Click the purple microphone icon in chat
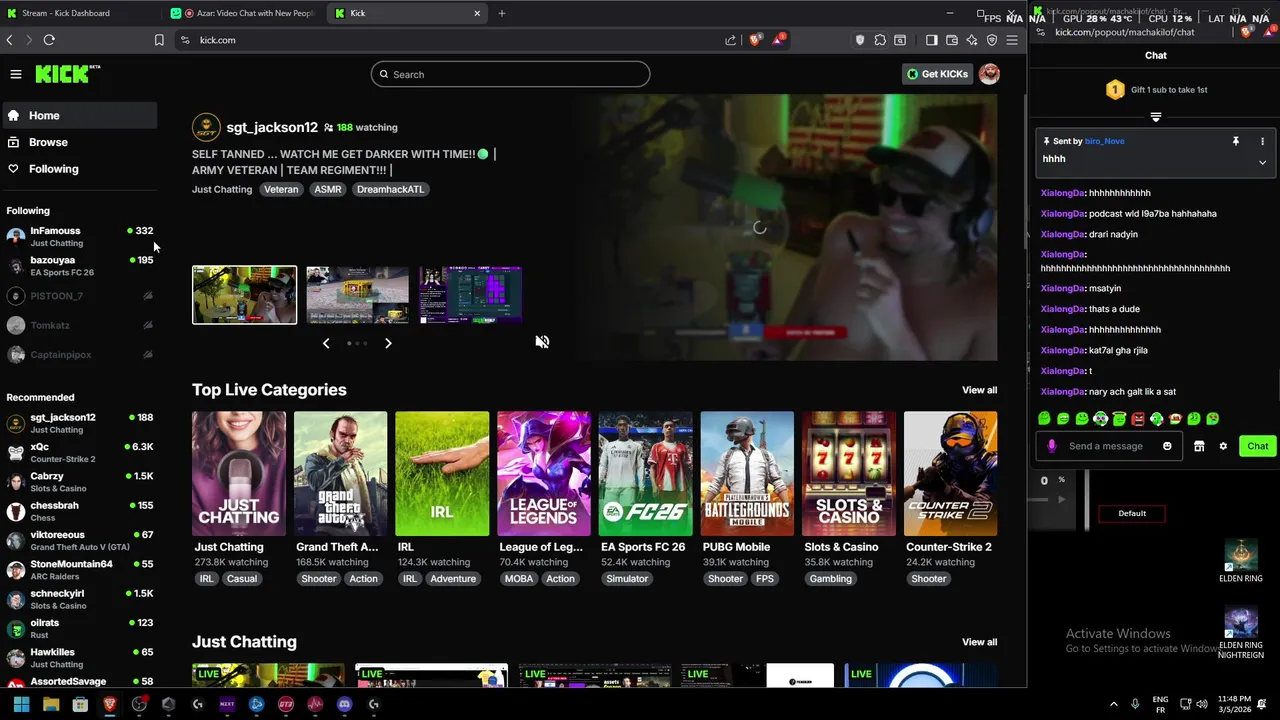This screenshot has height=720, width=1280. [x=1051, y=446]
